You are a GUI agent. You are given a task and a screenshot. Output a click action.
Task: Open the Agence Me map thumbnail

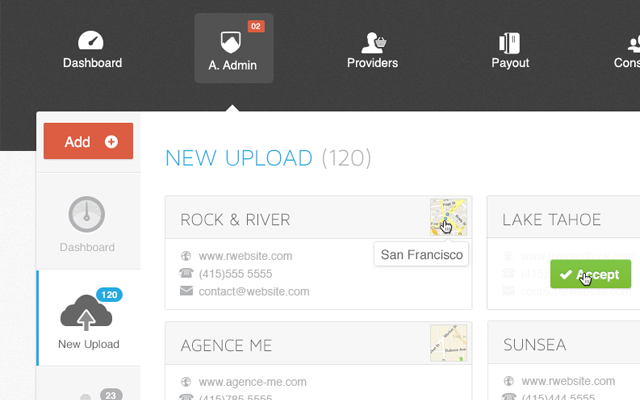tap(448, 343)
